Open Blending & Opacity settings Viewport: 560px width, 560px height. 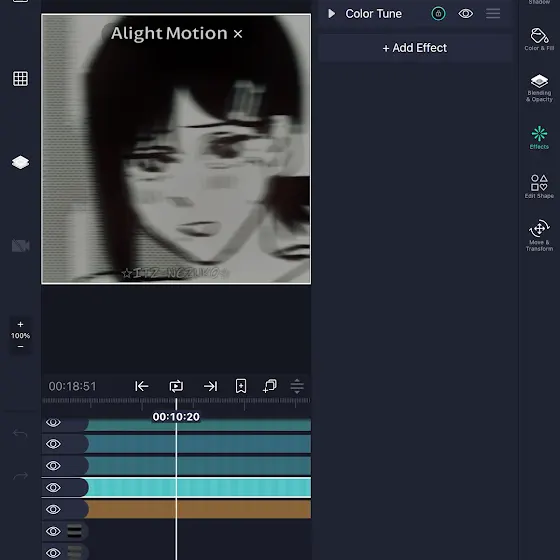pos(539,88)
